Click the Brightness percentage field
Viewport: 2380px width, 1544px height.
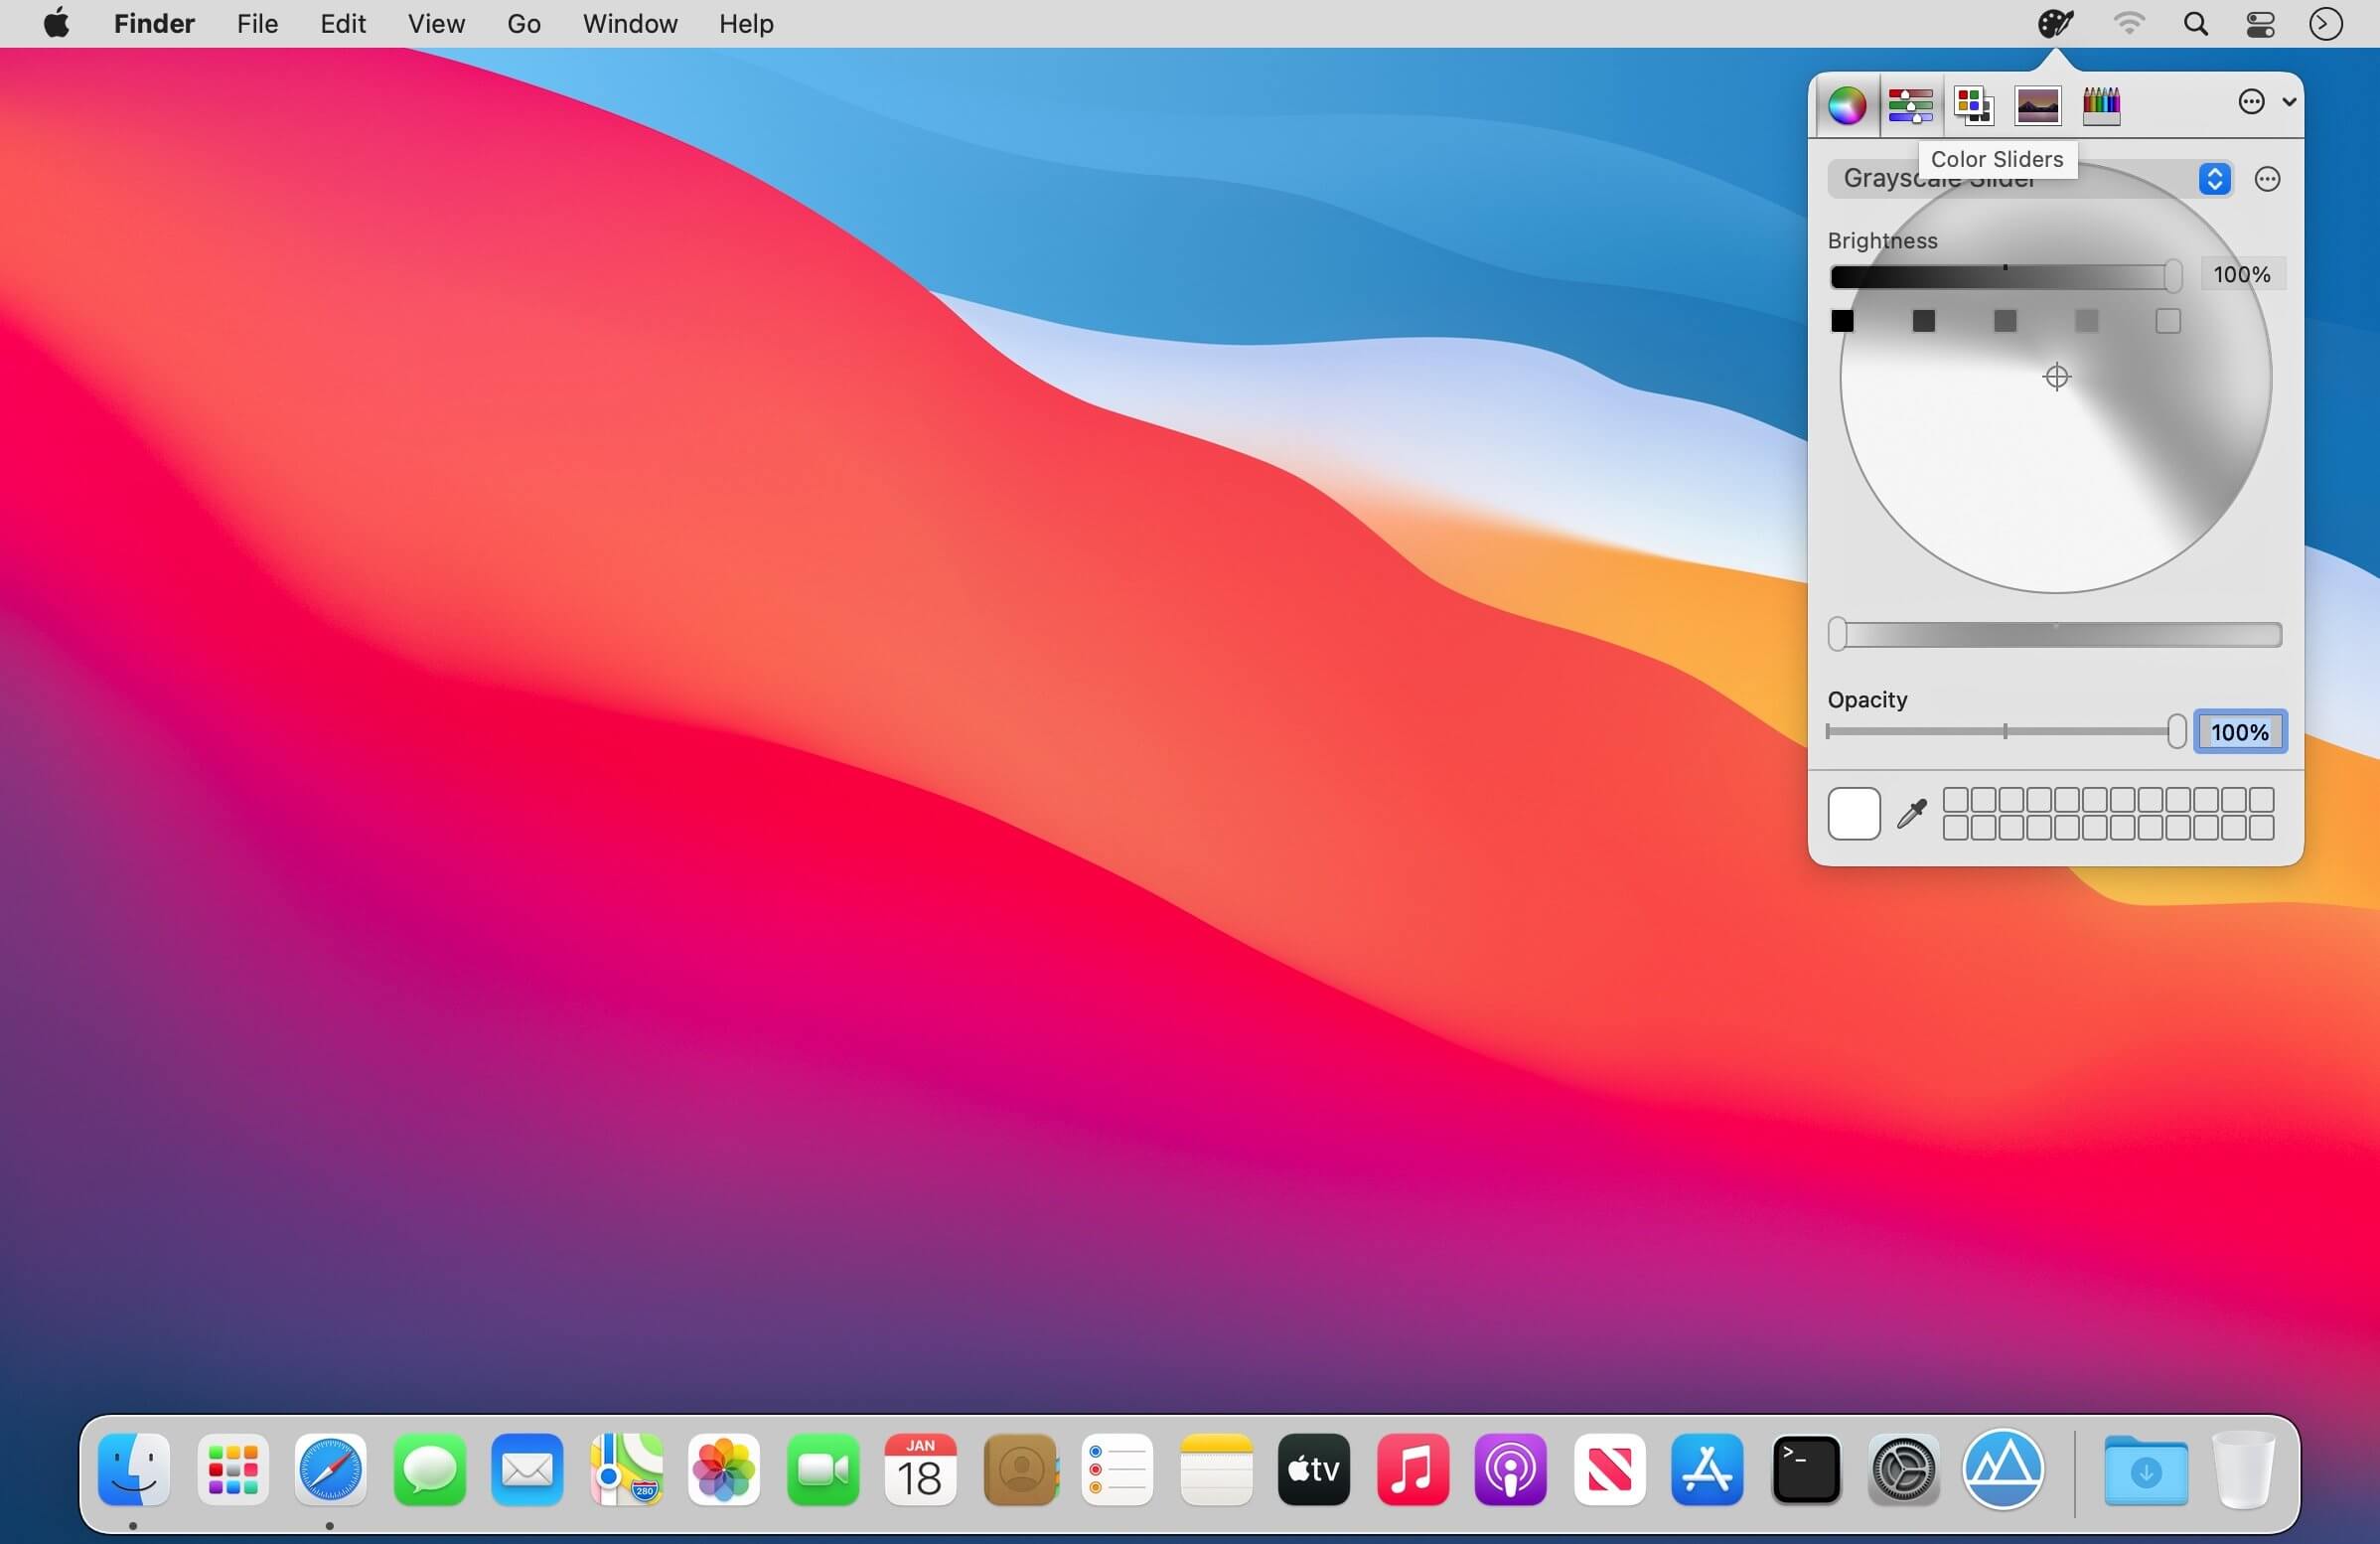coord(2242,274)
